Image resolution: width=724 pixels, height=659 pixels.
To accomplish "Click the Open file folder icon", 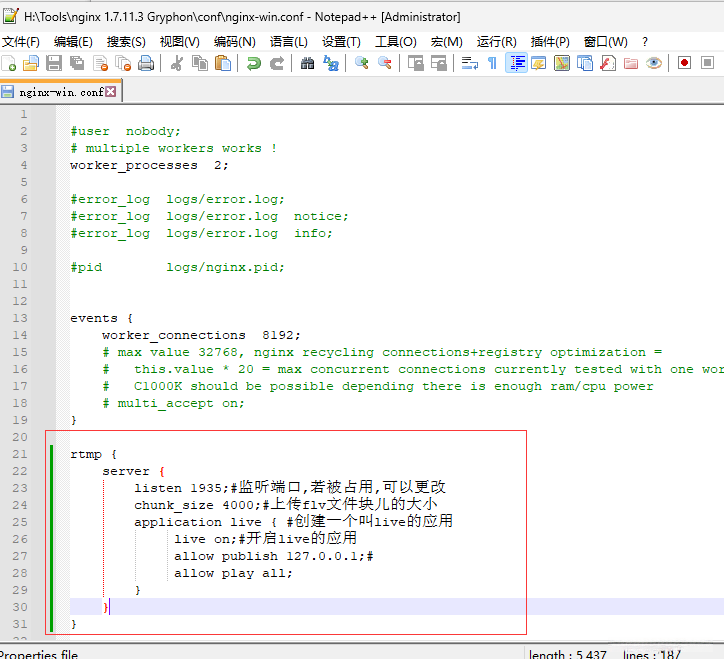I will click(x=31, y=63).
